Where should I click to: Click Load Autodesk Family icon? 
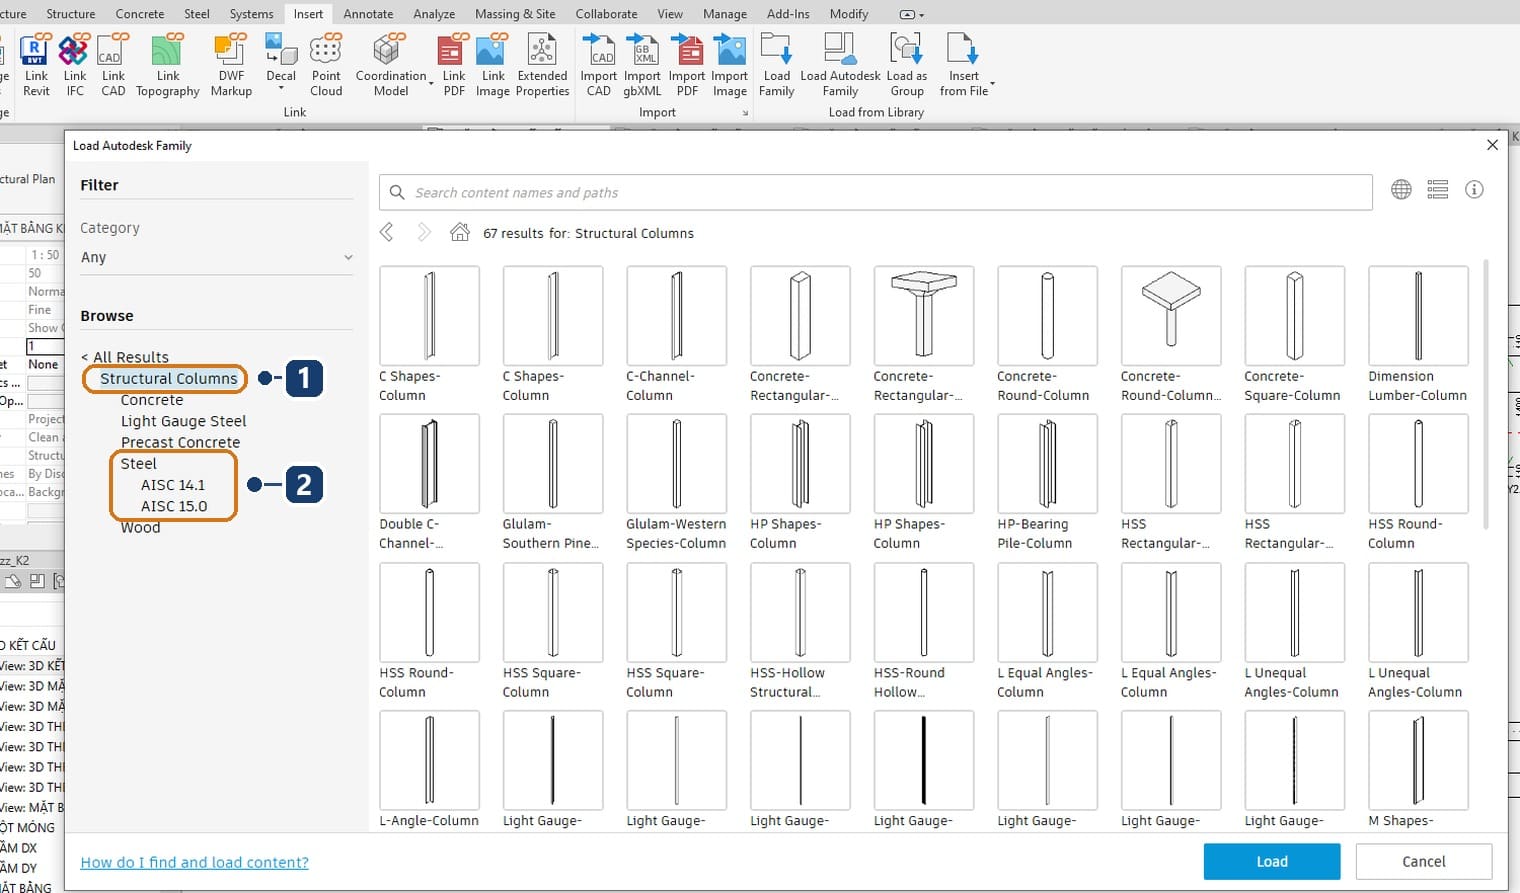pos(840,65)
